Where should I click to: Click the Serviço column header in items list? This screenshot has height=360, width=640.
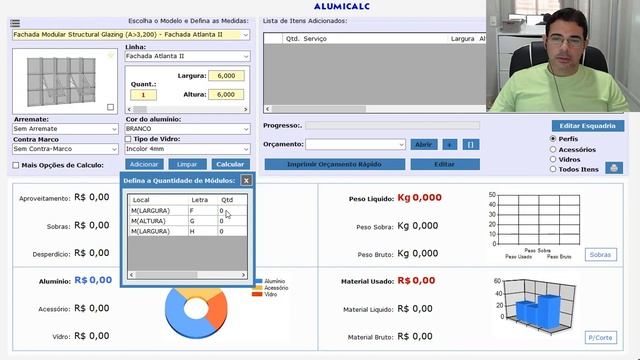click(x=315, y=39)
